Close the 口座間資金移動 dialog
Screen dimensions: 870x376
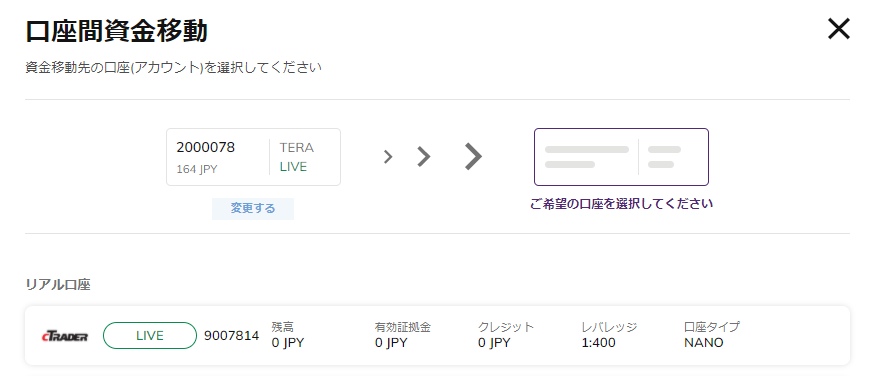point(838,29)
